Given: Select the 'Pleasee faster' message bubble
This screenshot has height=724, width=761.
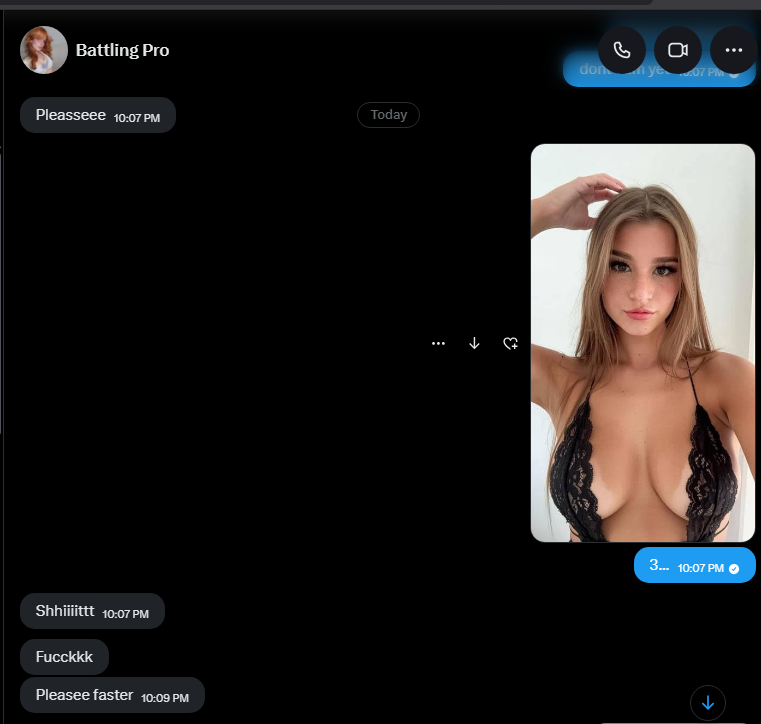Looking at the screenshot, I should [112, 695].
